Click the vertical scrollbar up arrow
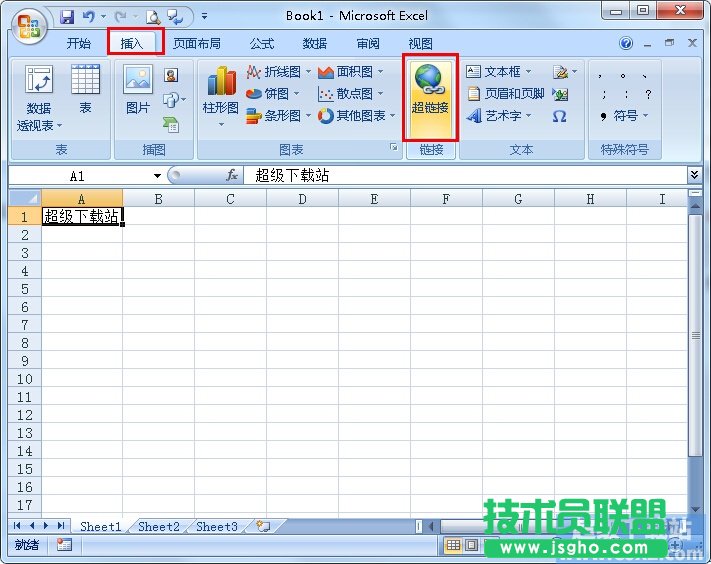This screenshot has width=711, height=564. 695,206
